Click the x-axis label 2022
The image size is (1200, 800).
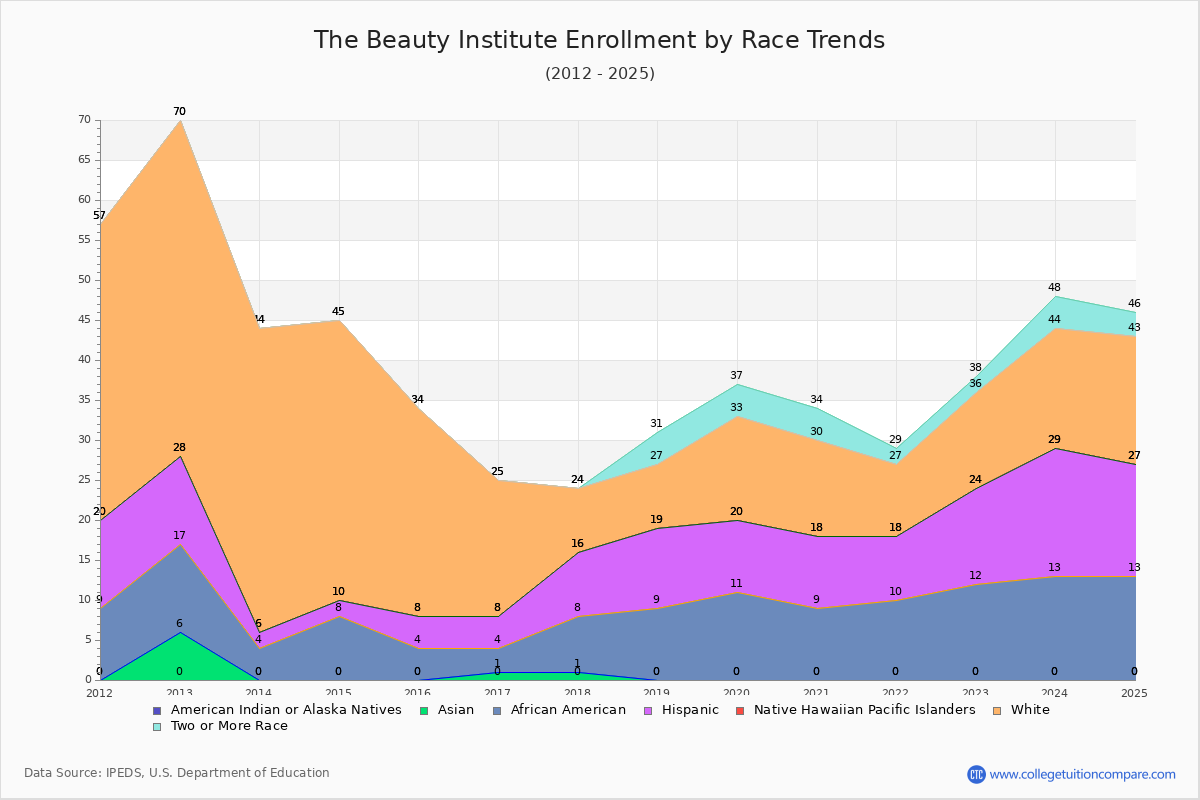click(x=896, y=693)
